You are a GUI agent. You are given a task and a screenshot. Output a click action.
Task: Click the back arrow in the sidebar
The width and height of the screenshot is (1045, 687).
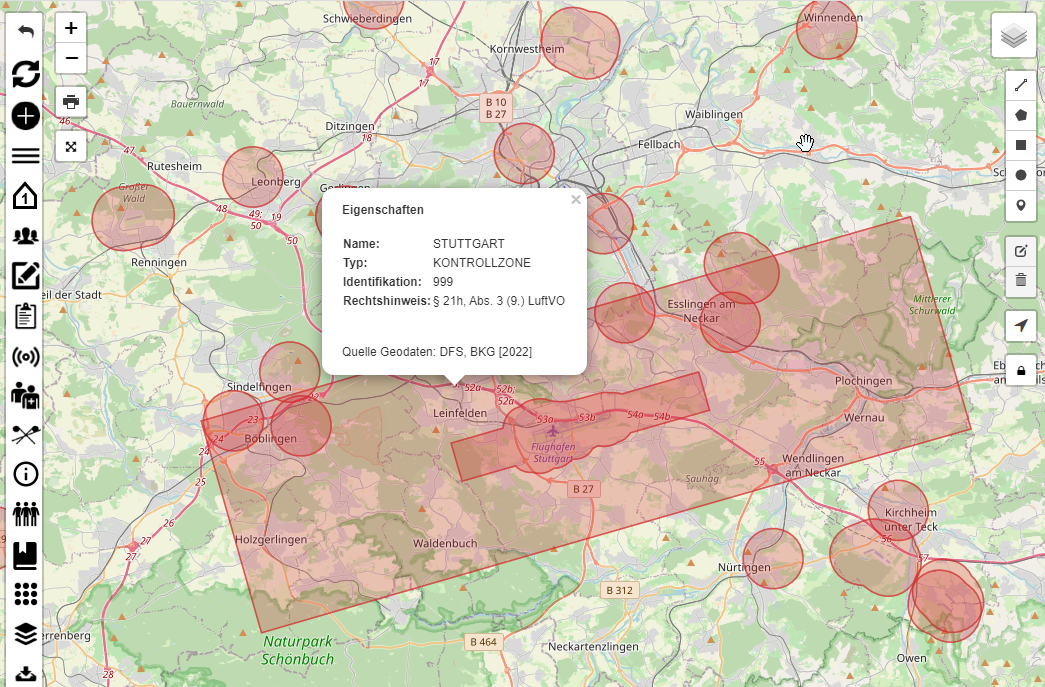pos(26,31)
